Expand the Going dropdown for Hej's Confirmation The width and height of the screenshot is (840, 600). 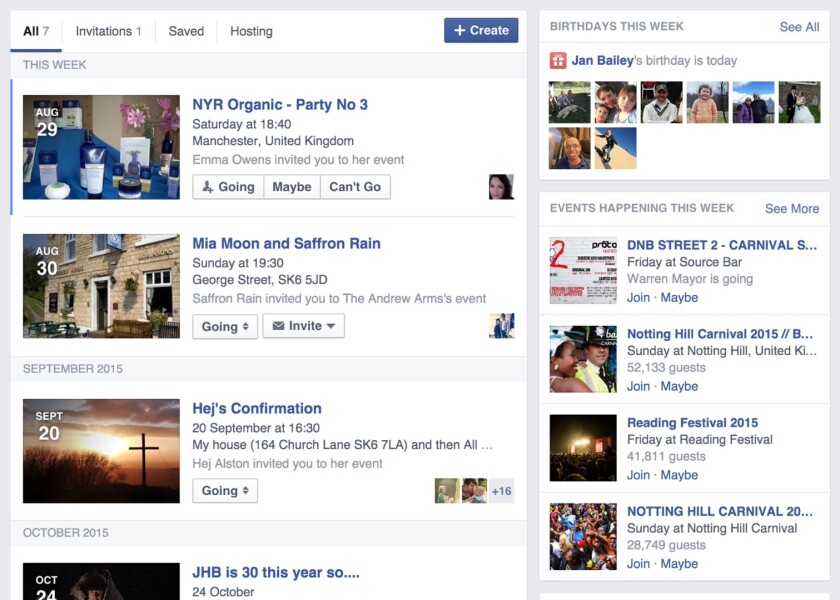pos(224,490)
